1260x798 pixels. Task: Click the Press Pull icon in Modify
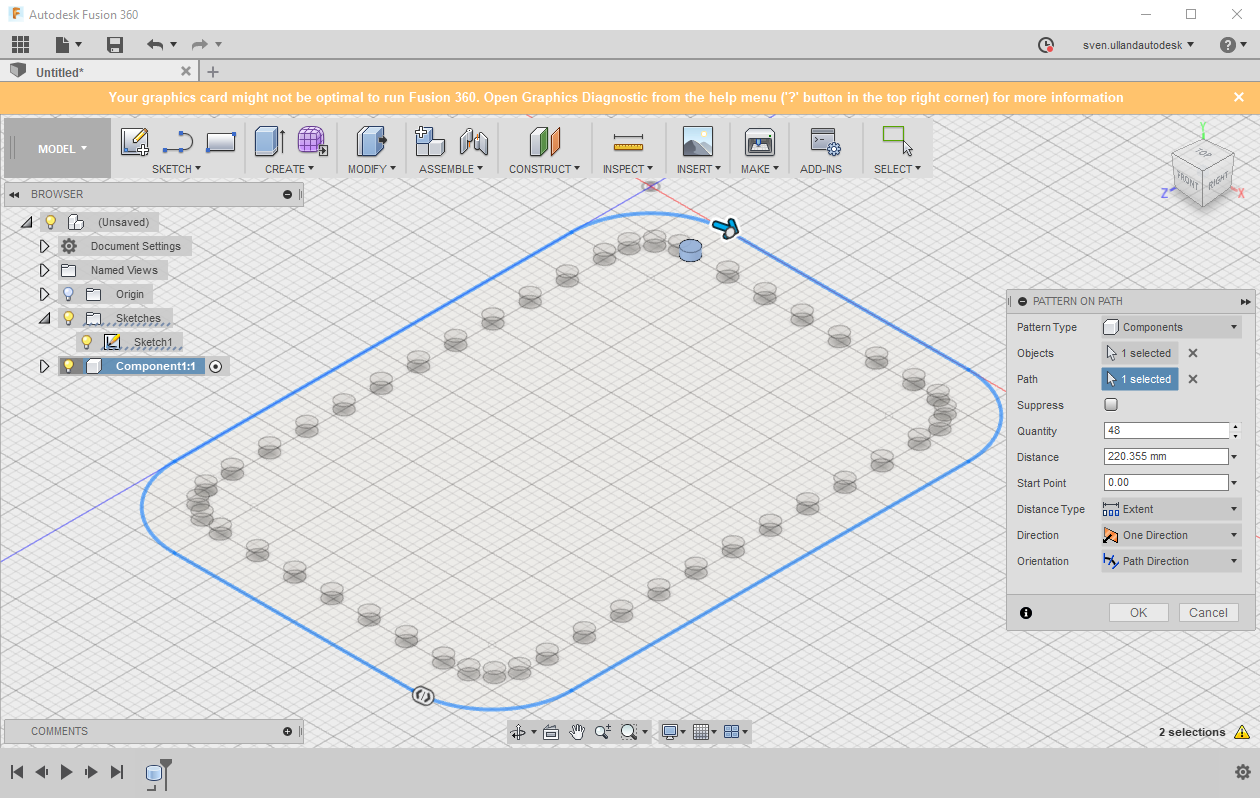[371, 142]
